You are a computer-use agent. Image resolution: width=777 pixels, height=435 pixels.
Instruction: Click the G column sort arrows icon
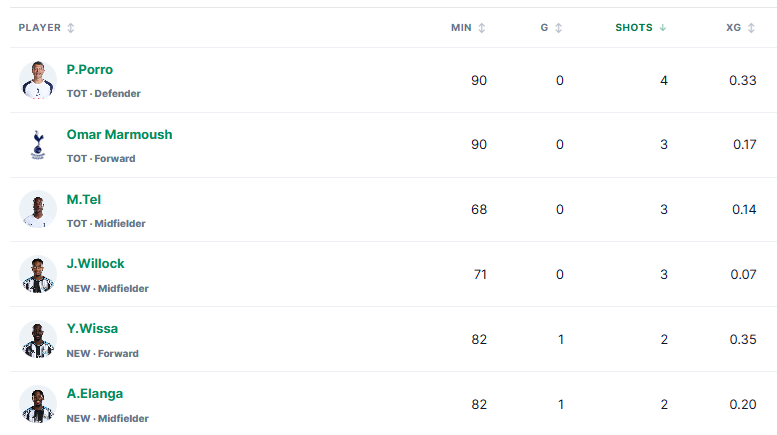tap(558, 28)
